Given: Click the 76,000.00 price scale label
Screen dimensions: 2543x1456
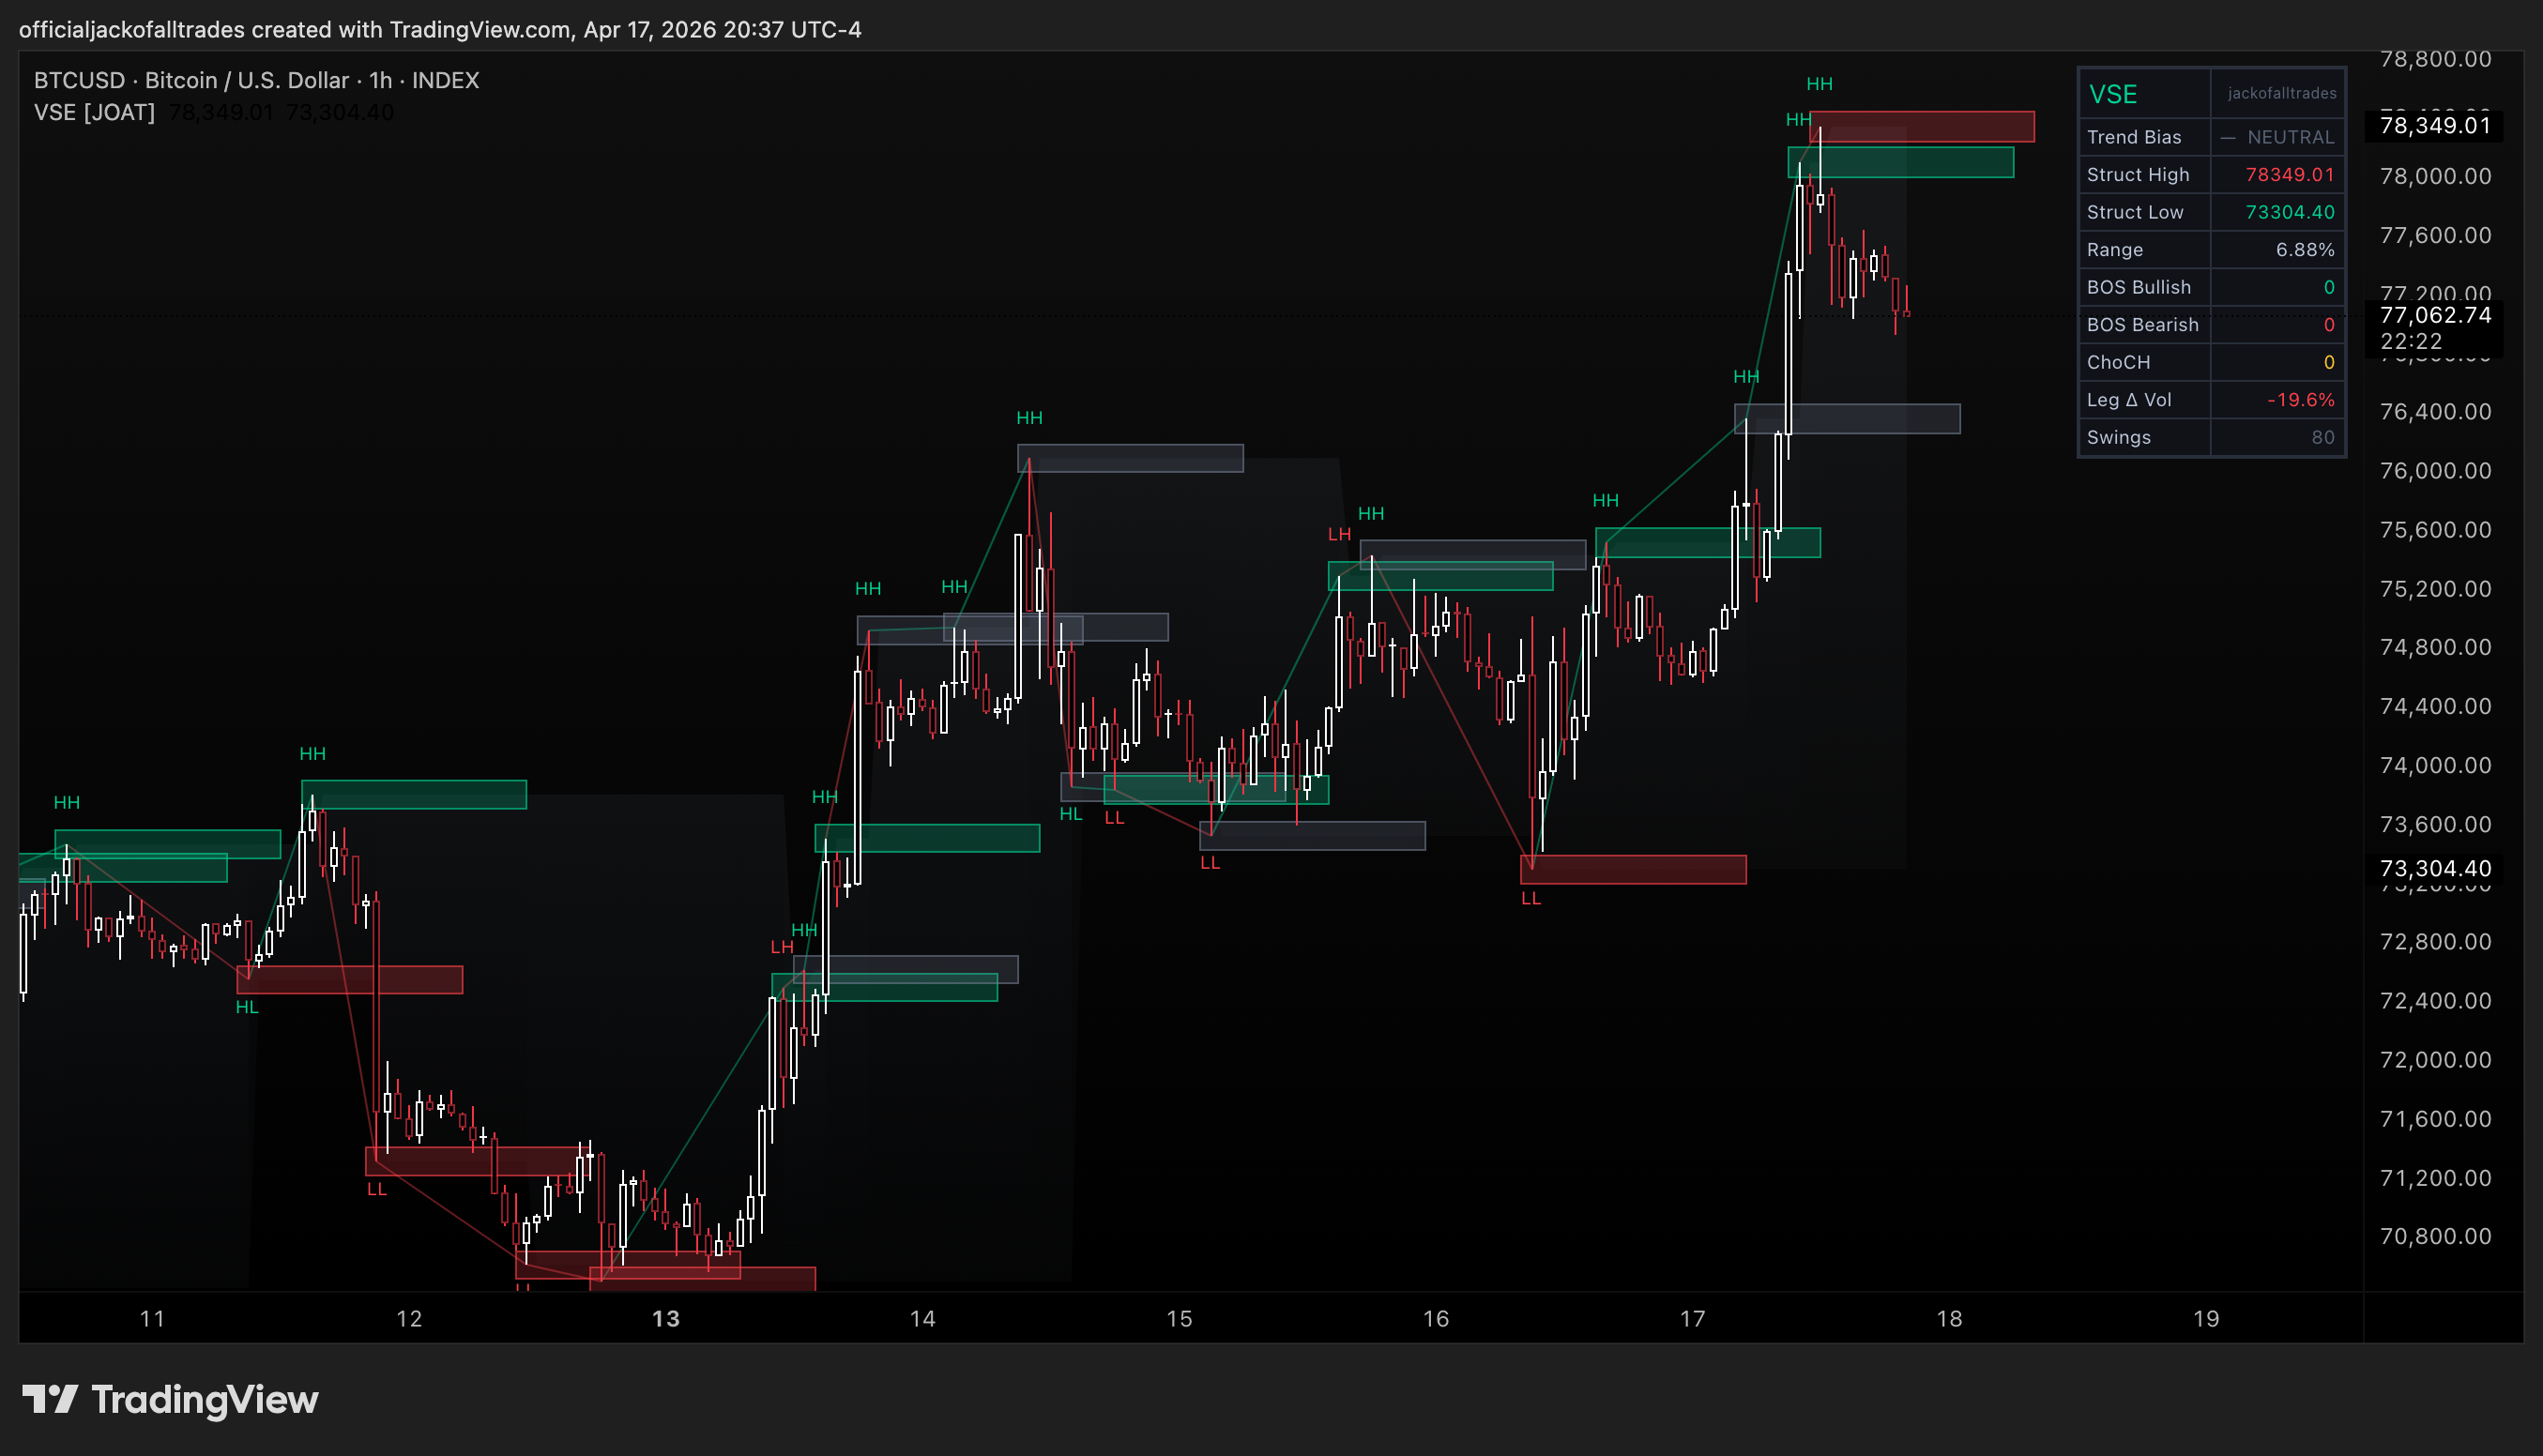Looking at the screenshot, I should 2435,471.
